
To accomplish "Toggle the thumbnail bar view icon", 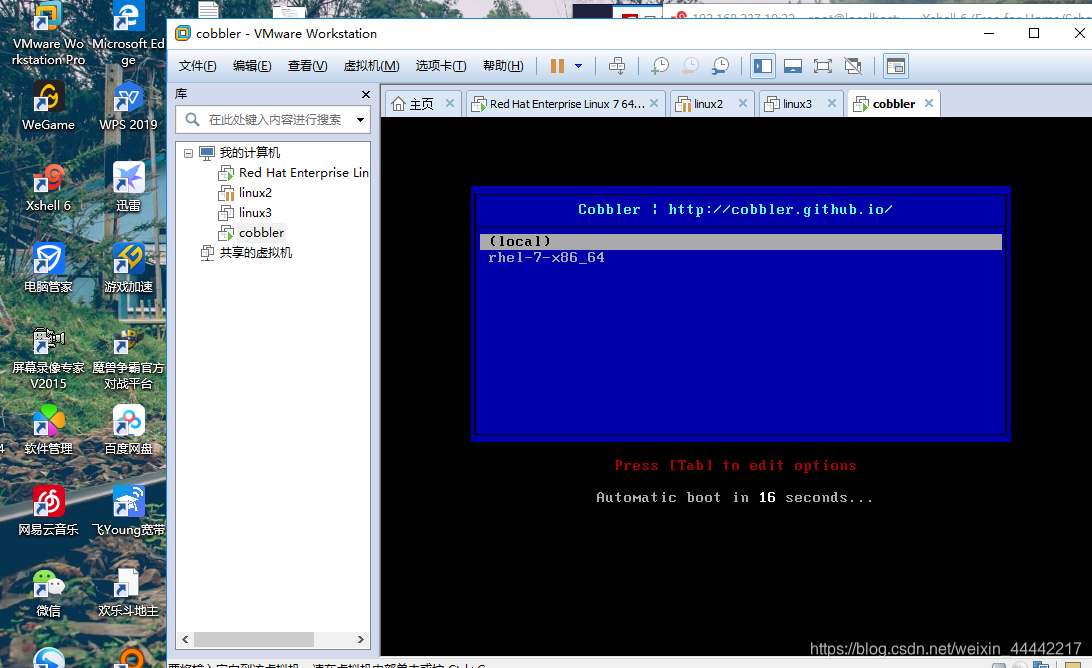I will (x=793, y=66).
